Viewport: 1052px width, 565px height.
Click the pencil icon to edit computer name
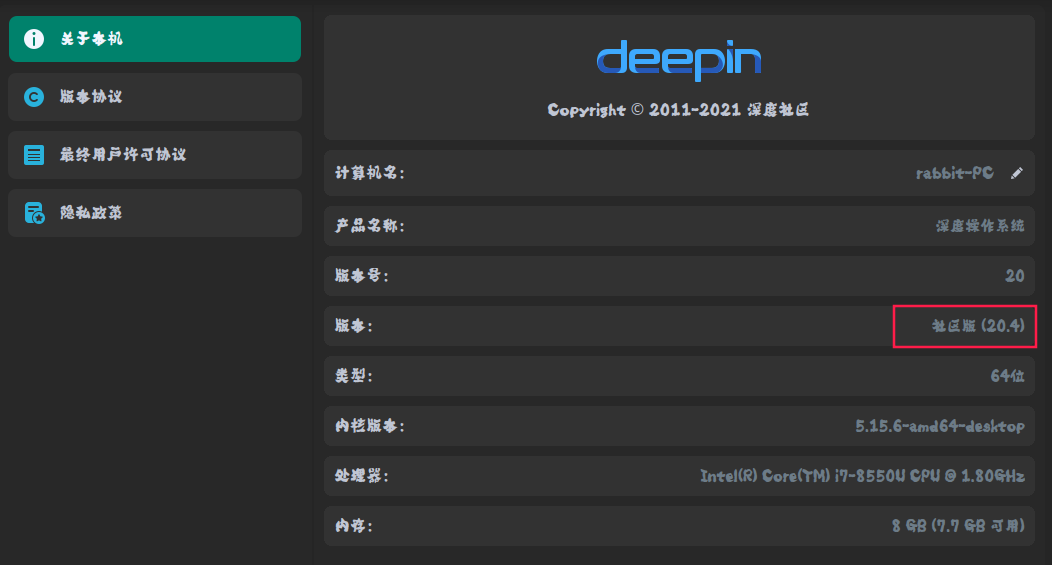coord(1016,173)
